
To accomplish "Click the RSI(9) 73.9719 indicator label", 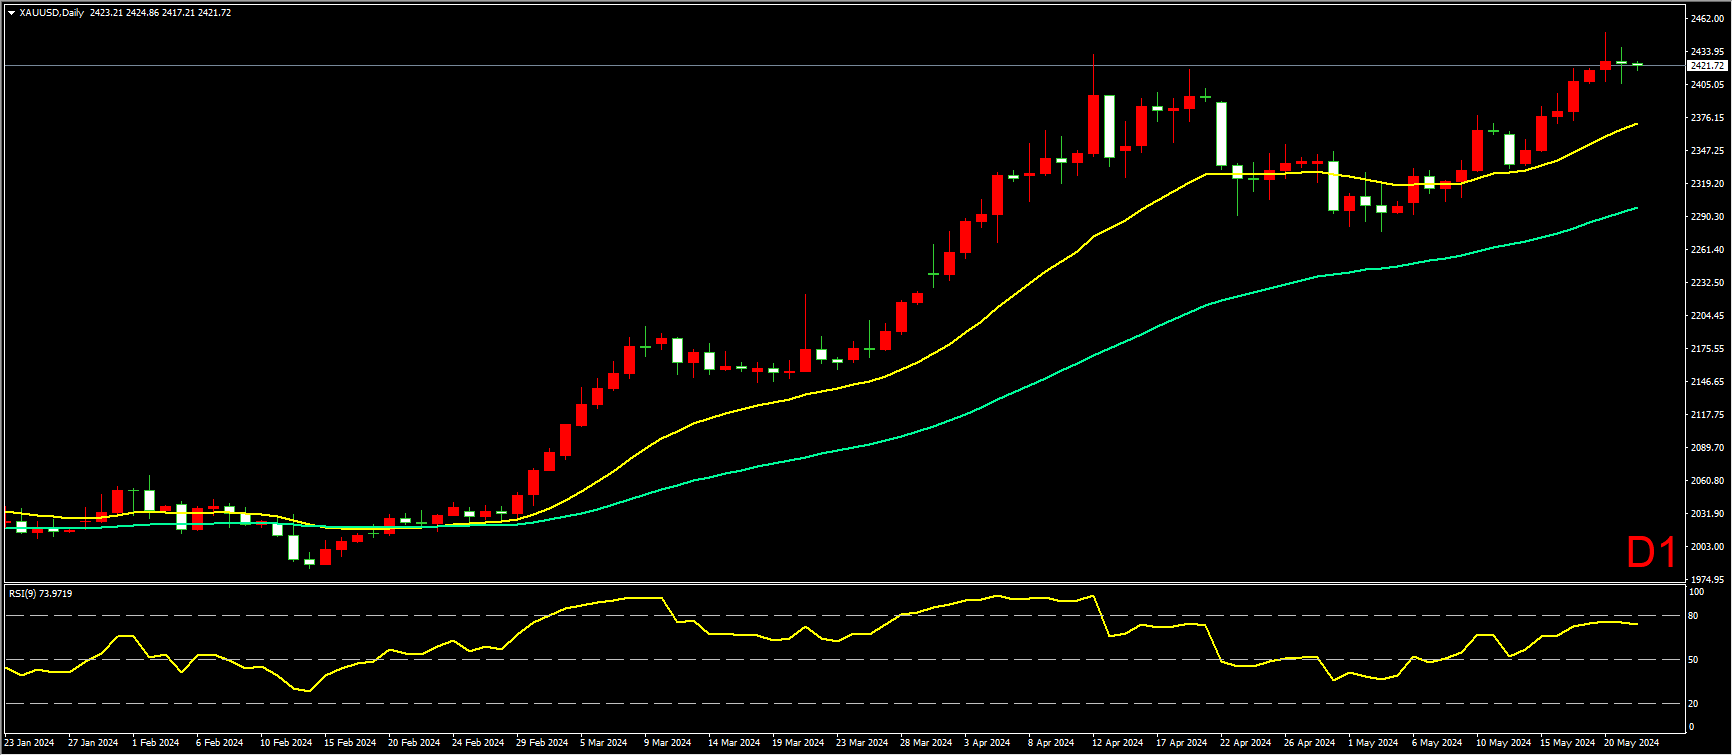I will (40, 594).
